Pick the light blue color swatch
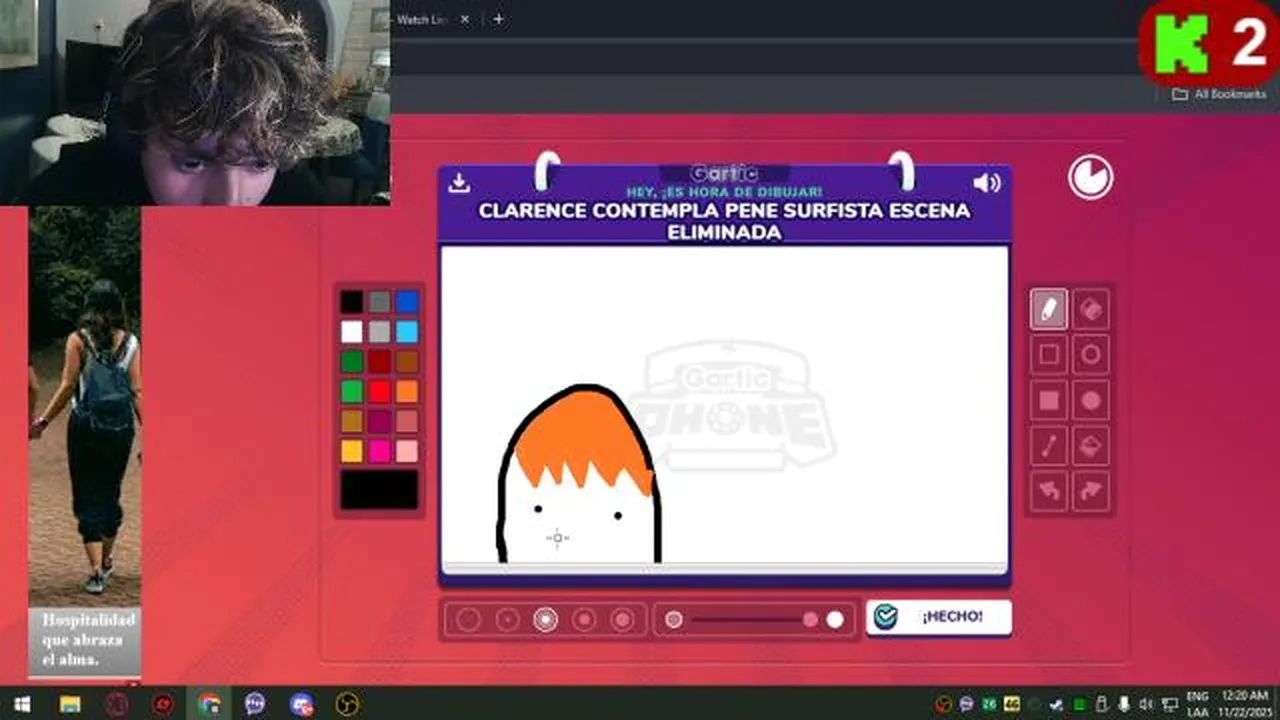 407,331
